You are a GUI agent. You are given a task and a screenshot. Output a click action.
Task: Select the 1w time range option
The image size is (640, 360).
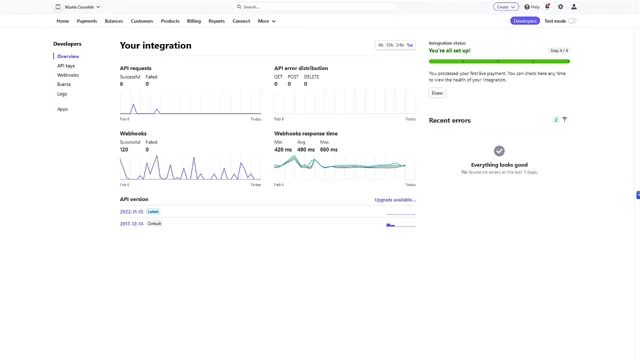[x=410, y=45]
